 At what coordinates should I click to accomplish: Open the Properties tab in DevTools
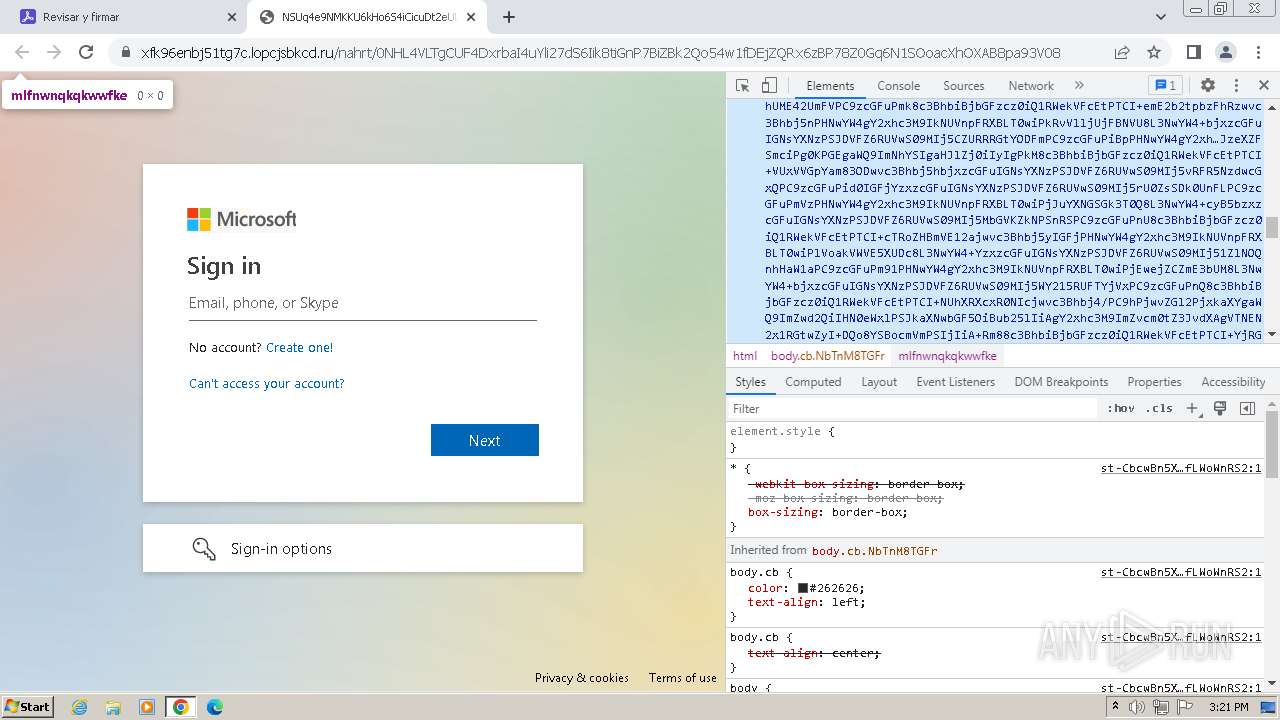click(x=1154, y=382)
